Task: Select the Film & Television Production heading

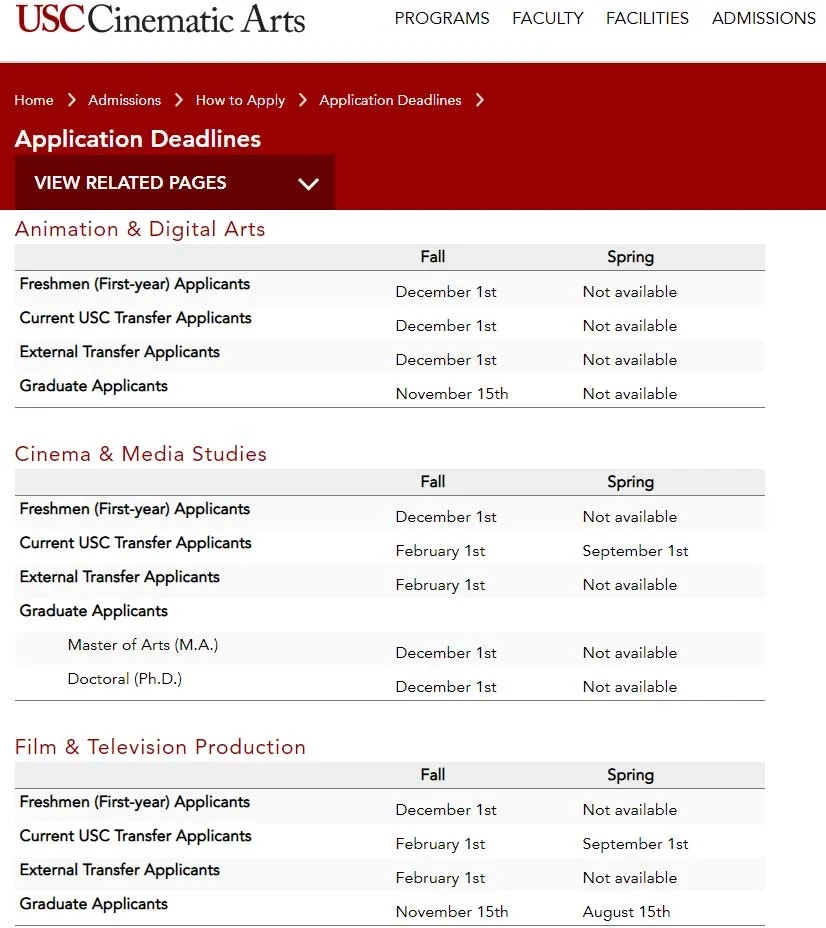Action: tap(160, 747)
